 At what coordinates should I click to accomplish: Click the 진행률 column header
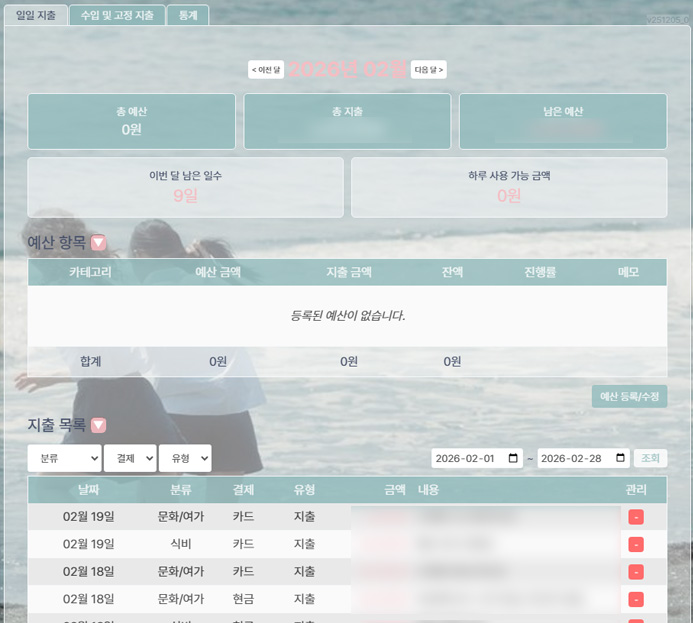(x=540, y=272)
